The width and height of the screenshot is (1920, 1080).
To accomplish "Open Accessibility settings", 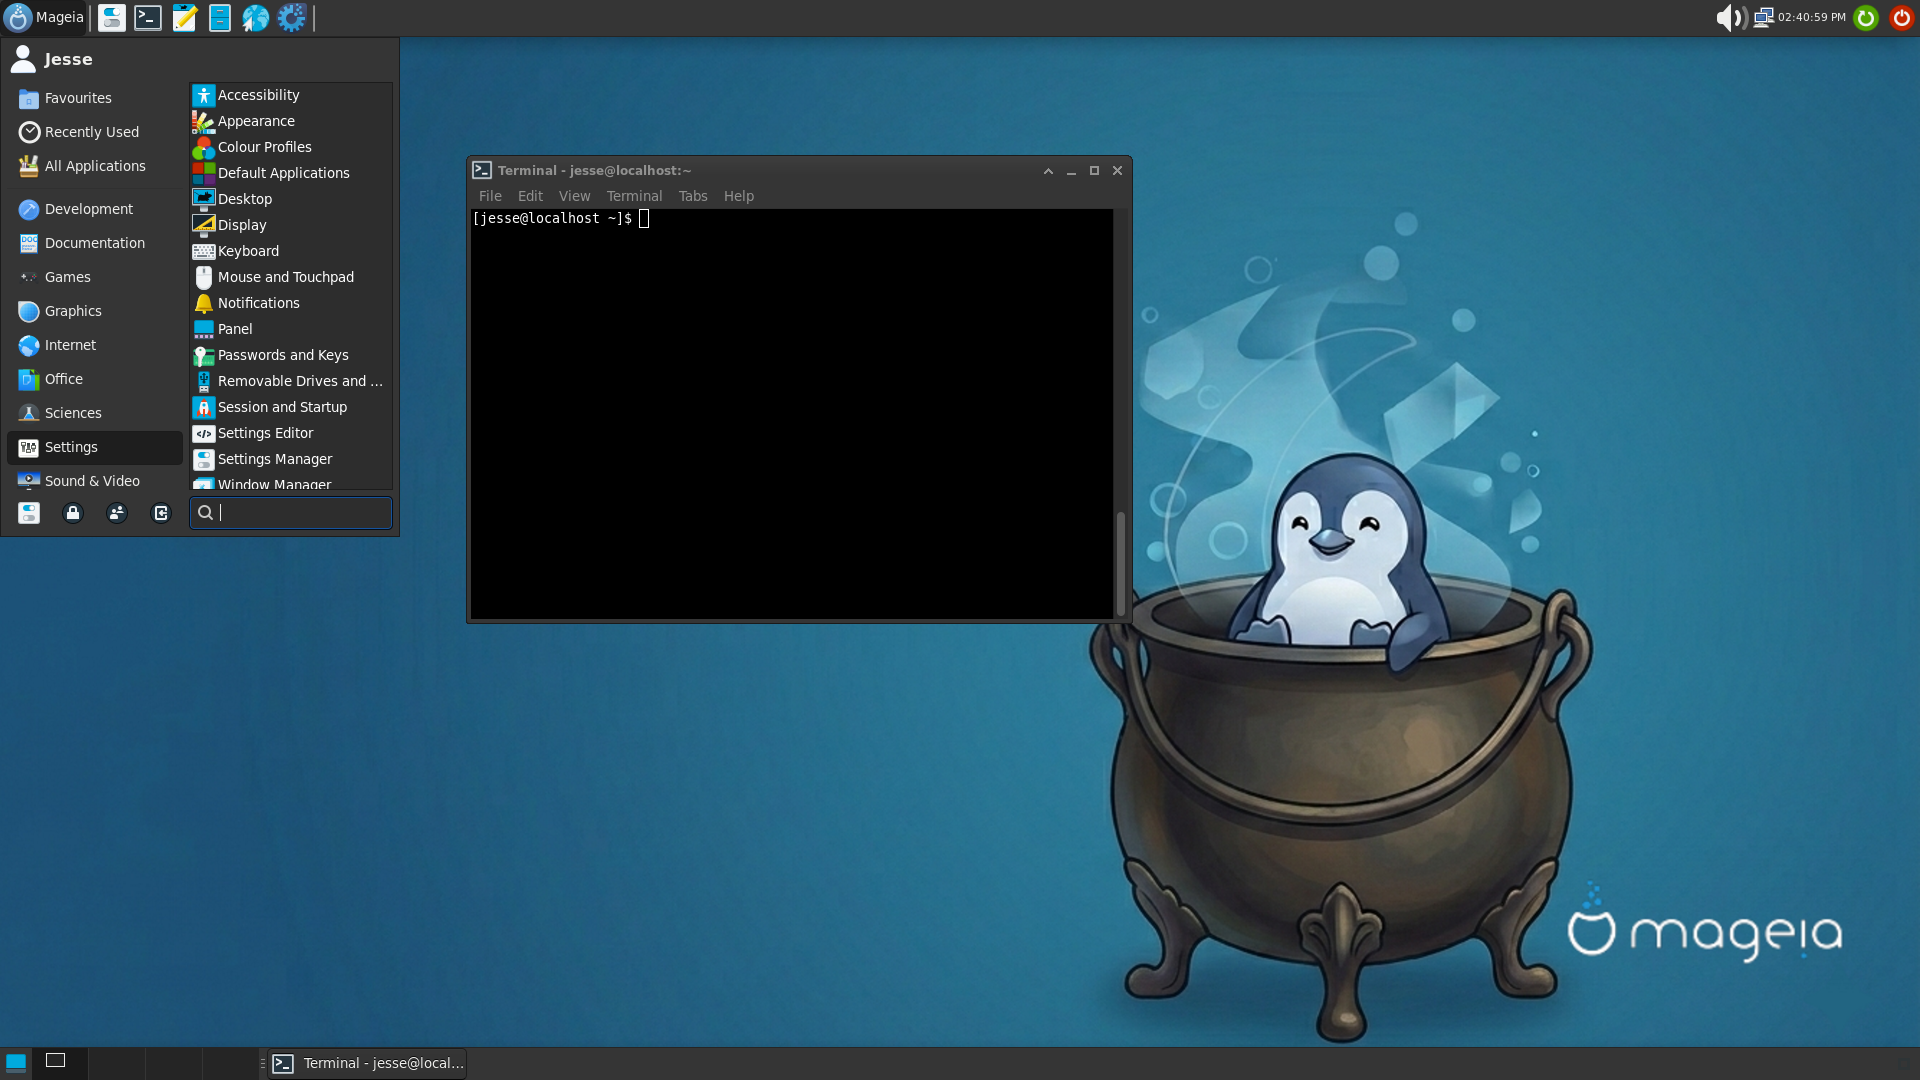I will pyautogui.click(x=291, y=95).
